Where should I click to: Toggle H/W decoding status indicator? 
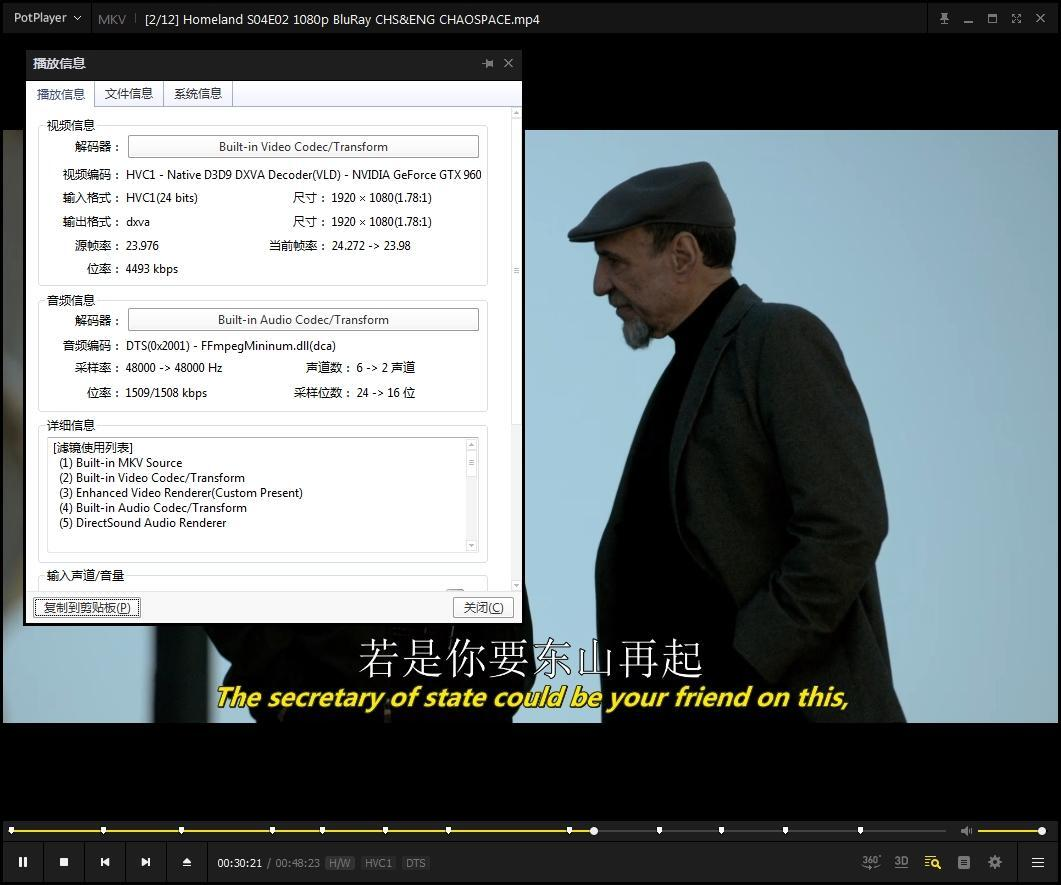339,862
